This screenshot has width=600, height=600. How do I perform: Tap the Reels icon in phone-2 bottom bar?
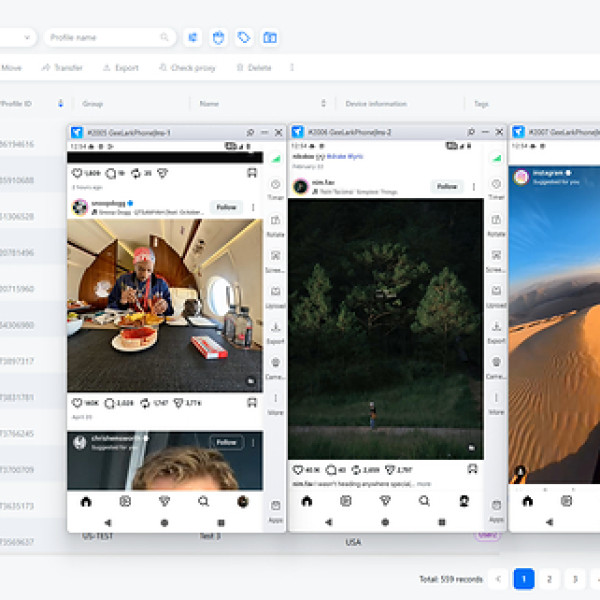(346, 501)
